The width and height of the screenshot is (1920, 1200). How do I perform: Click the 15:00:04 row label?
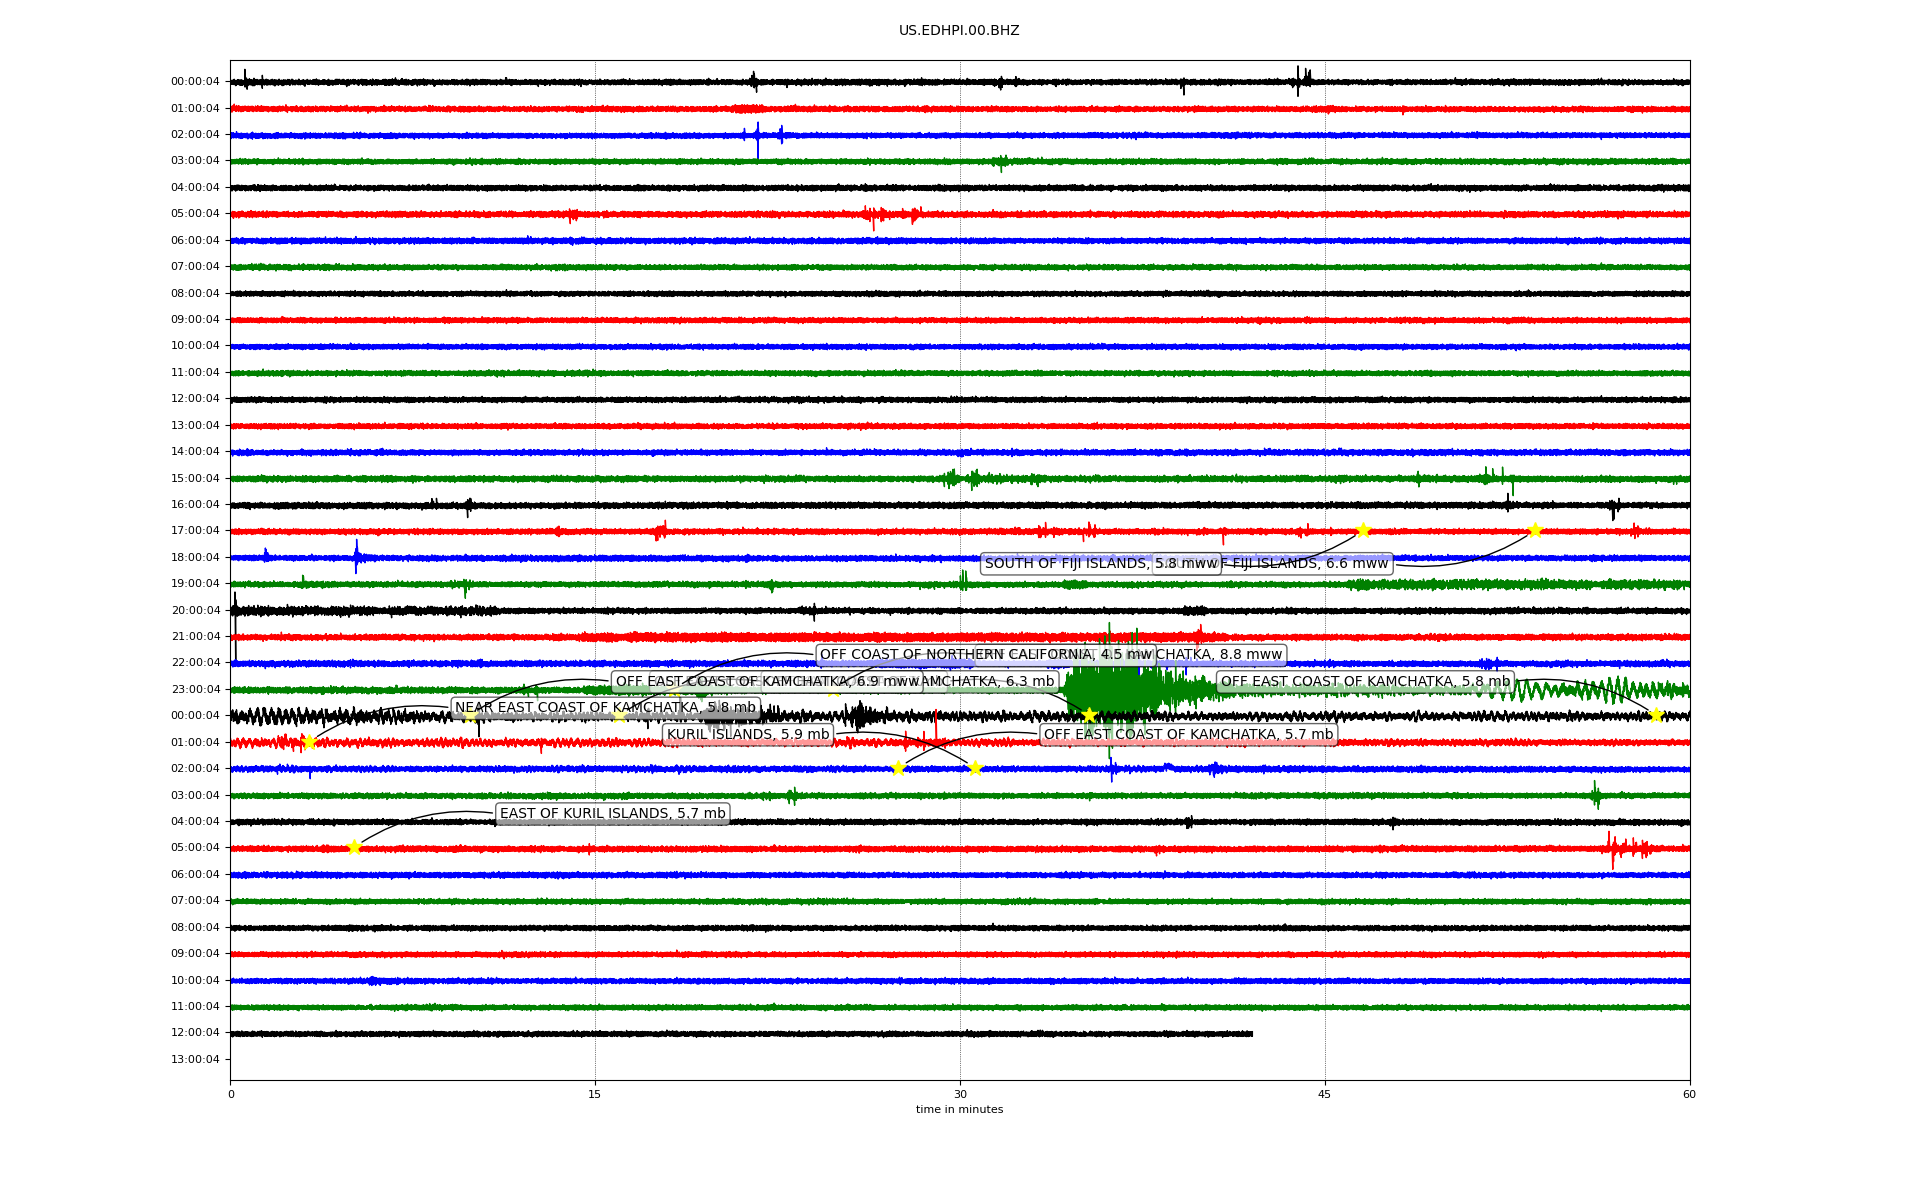click(195, 479)
